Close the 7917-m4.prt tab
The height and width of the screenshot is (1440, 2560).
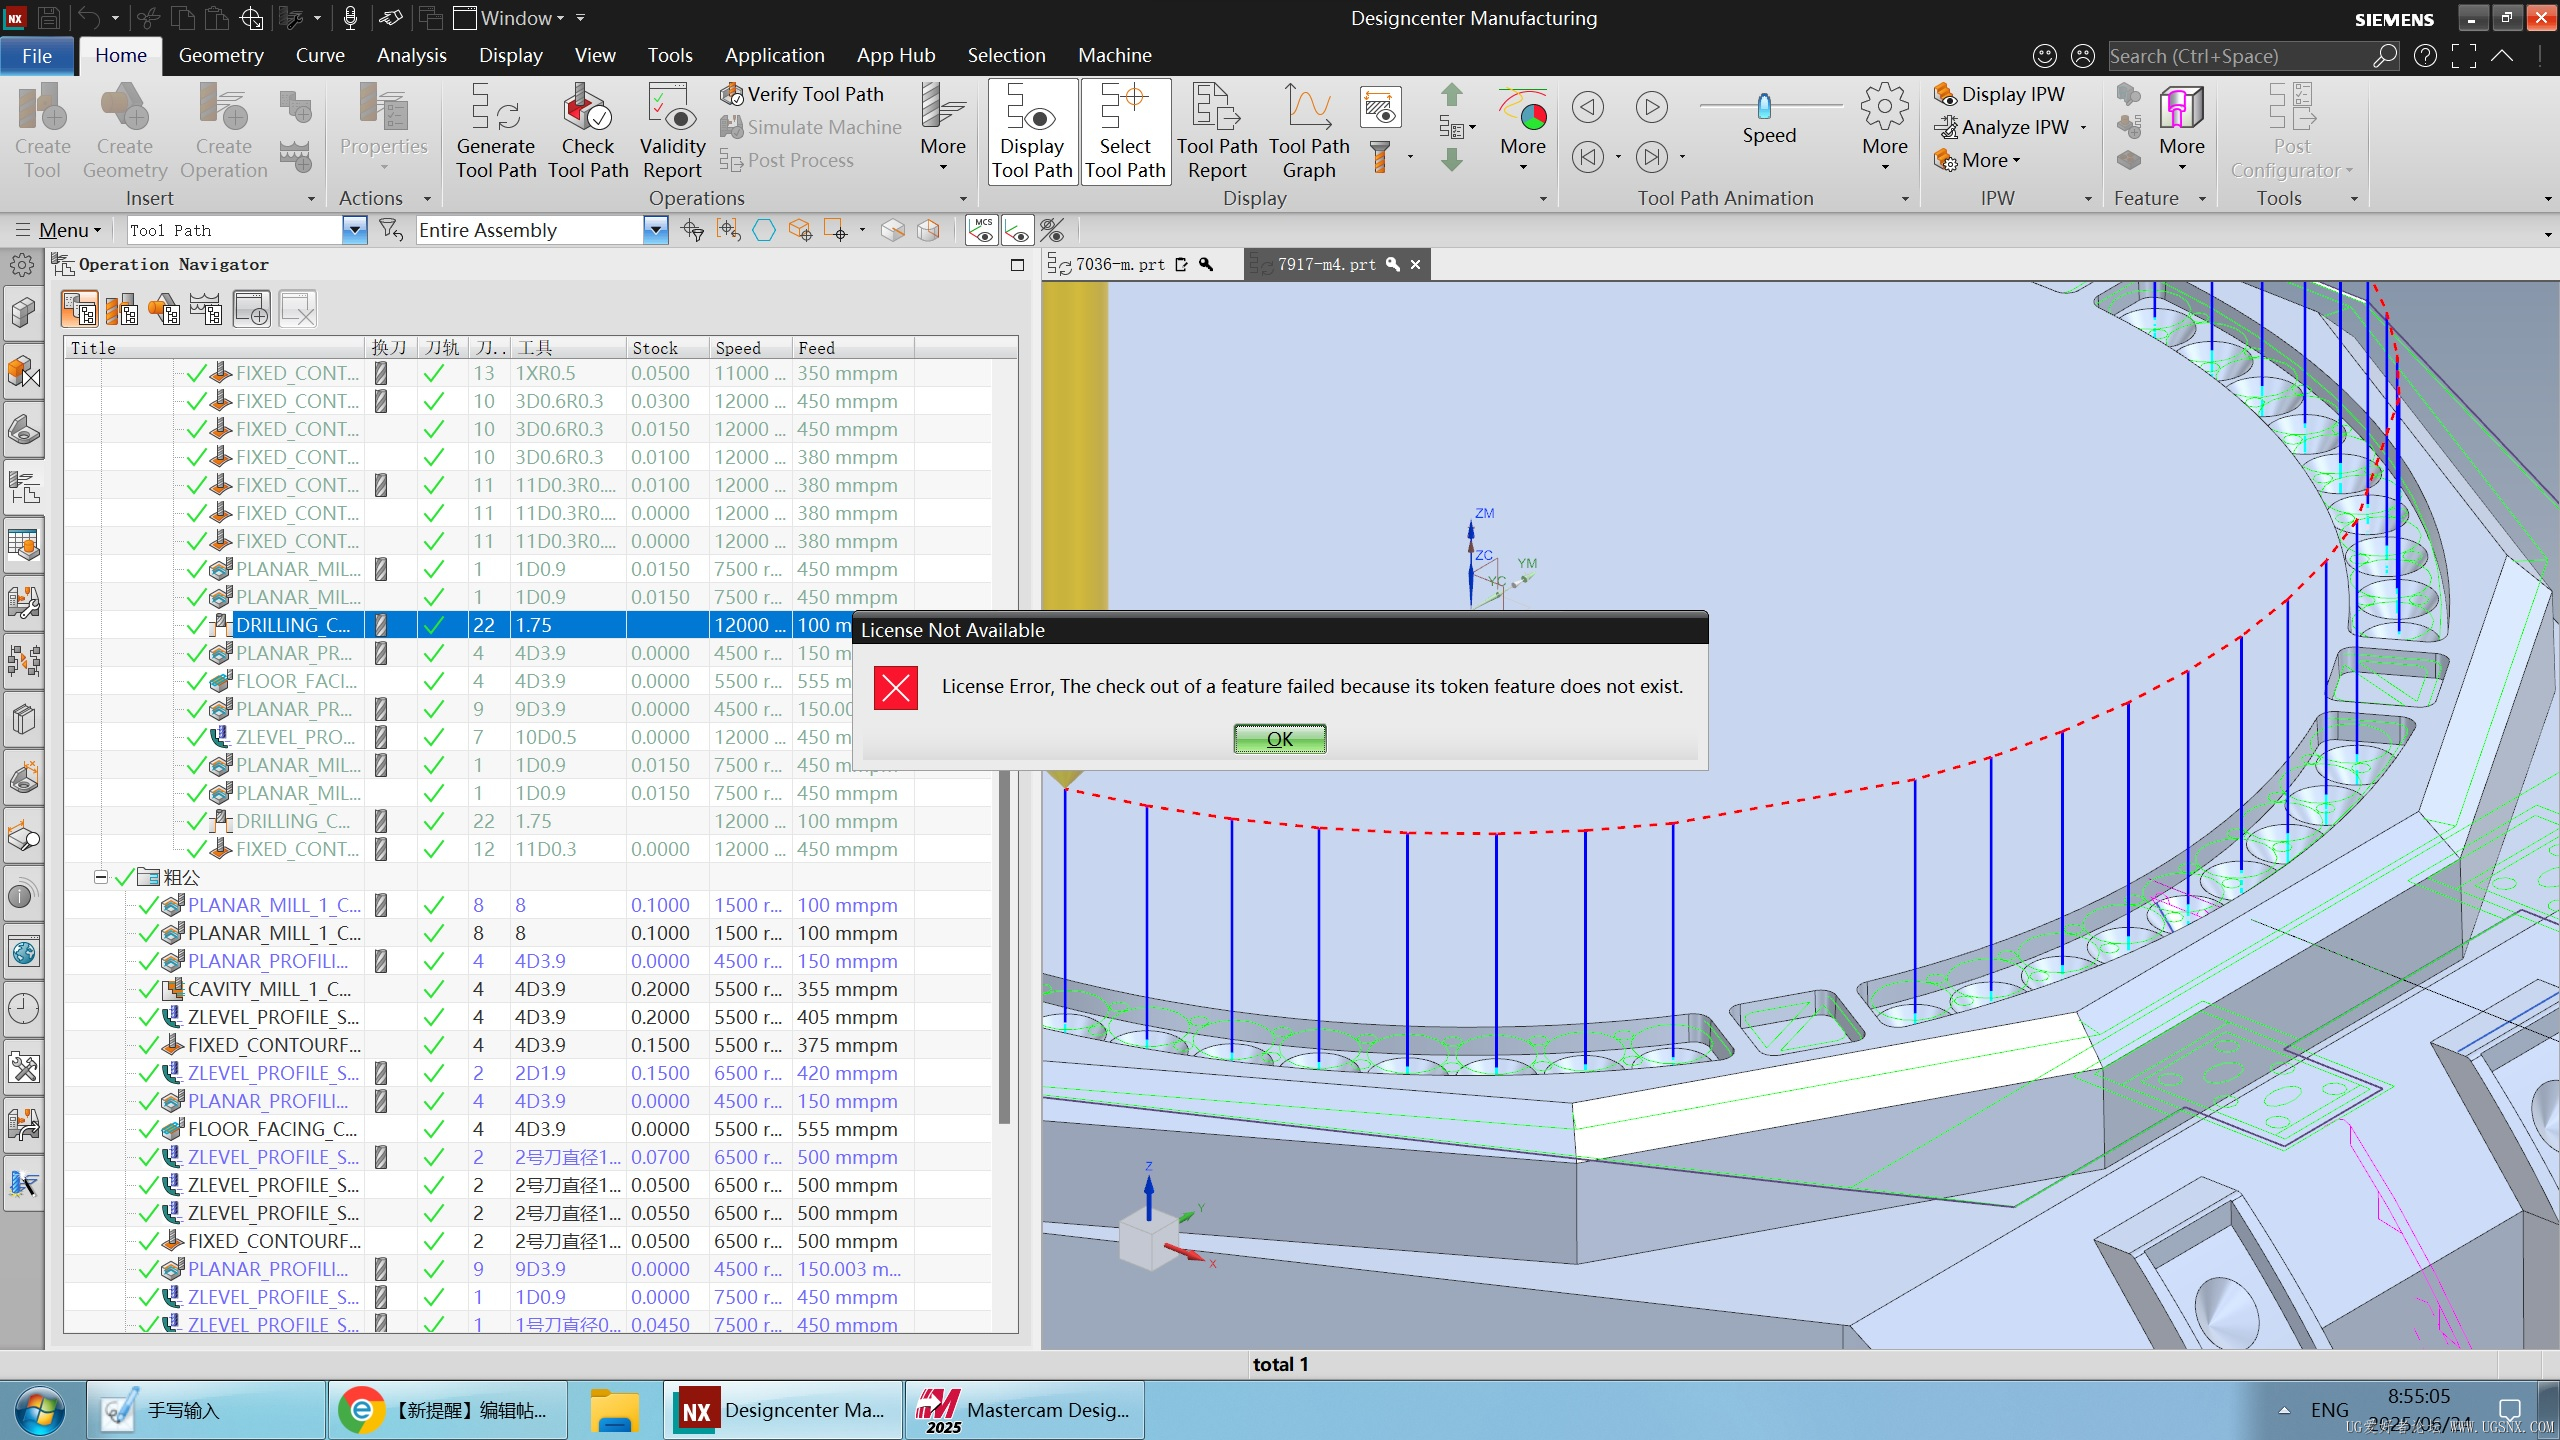(1415, 265)
